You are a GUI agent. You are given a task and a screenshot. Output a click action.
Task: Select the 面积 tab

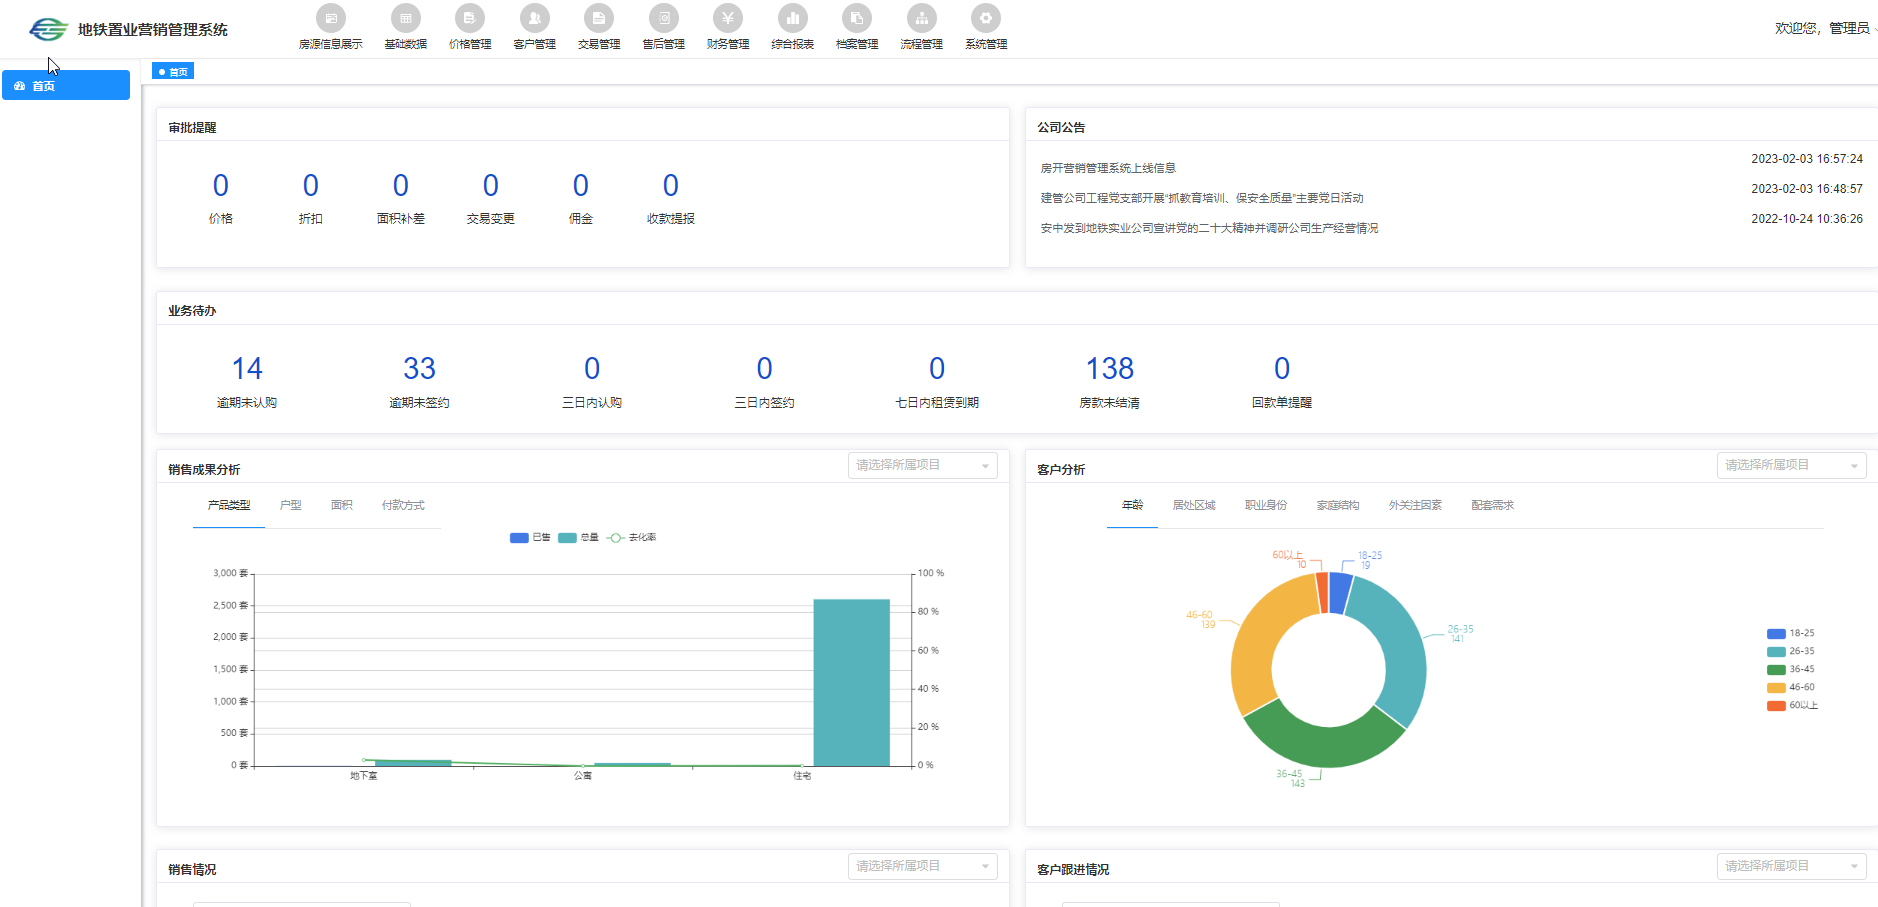click(x=342, y=505)
